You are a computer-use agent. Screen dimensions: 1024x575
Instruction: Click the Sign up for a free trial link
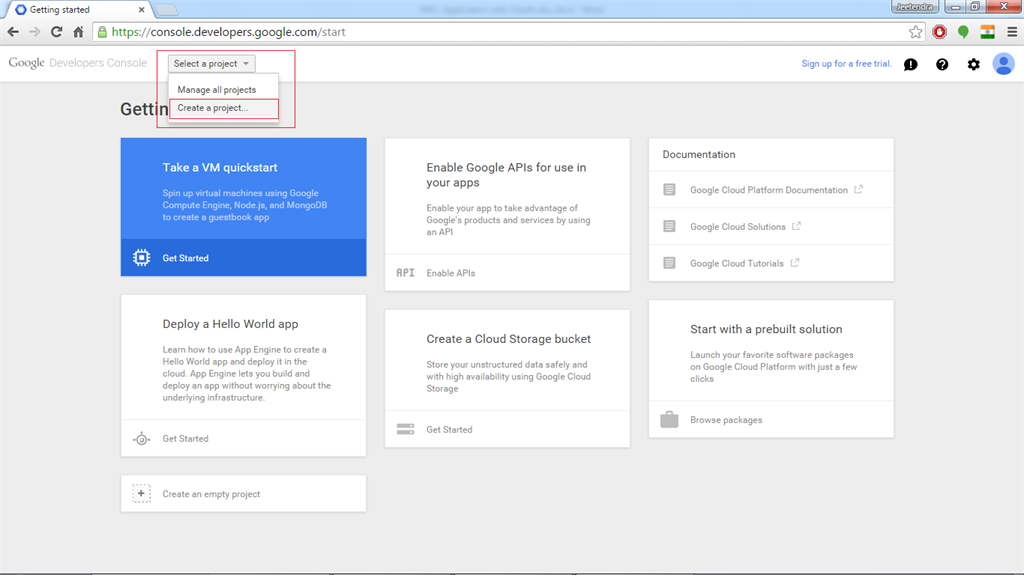point(846,63)
